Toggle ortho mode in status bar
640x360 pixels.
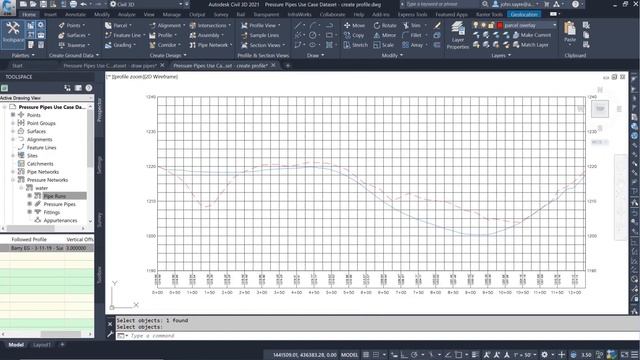tap(404, 355)
